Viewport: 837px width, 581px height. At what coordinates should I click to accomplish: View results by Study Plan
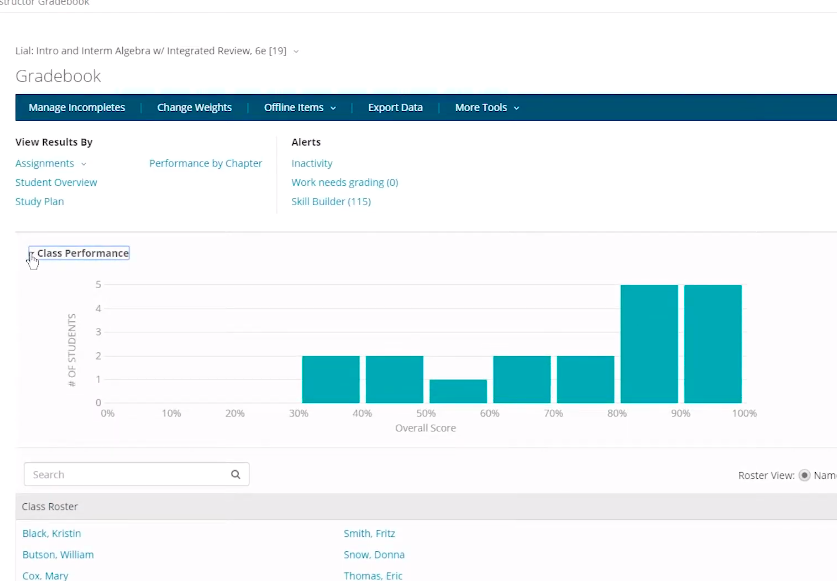40,202
